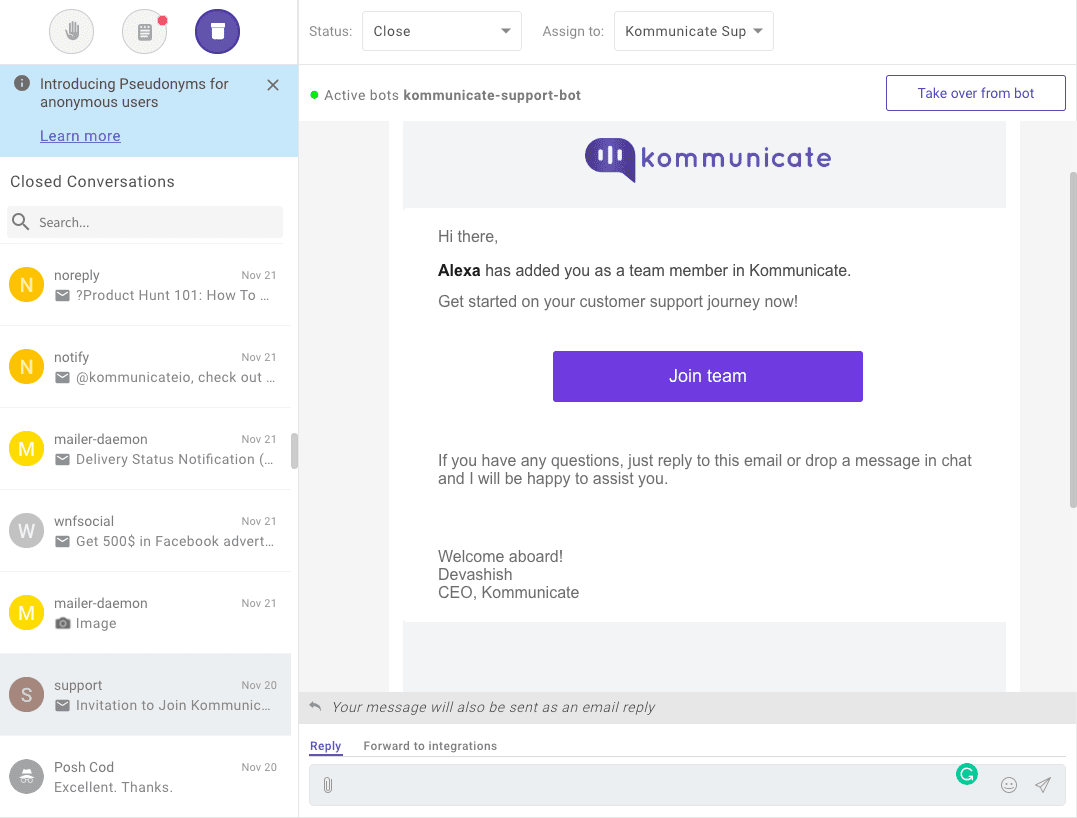Click the send message paper plane icon
Screen dimensions: 1077x818
pyautogui.click(x=1043, y=785)
